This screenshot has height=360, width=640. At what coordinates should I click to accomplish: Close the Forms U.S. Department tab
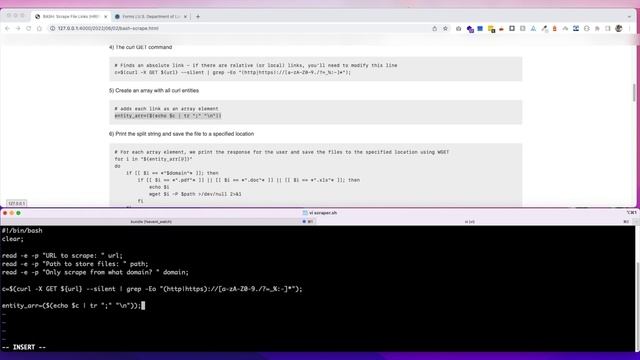click(x=185, y=17)
